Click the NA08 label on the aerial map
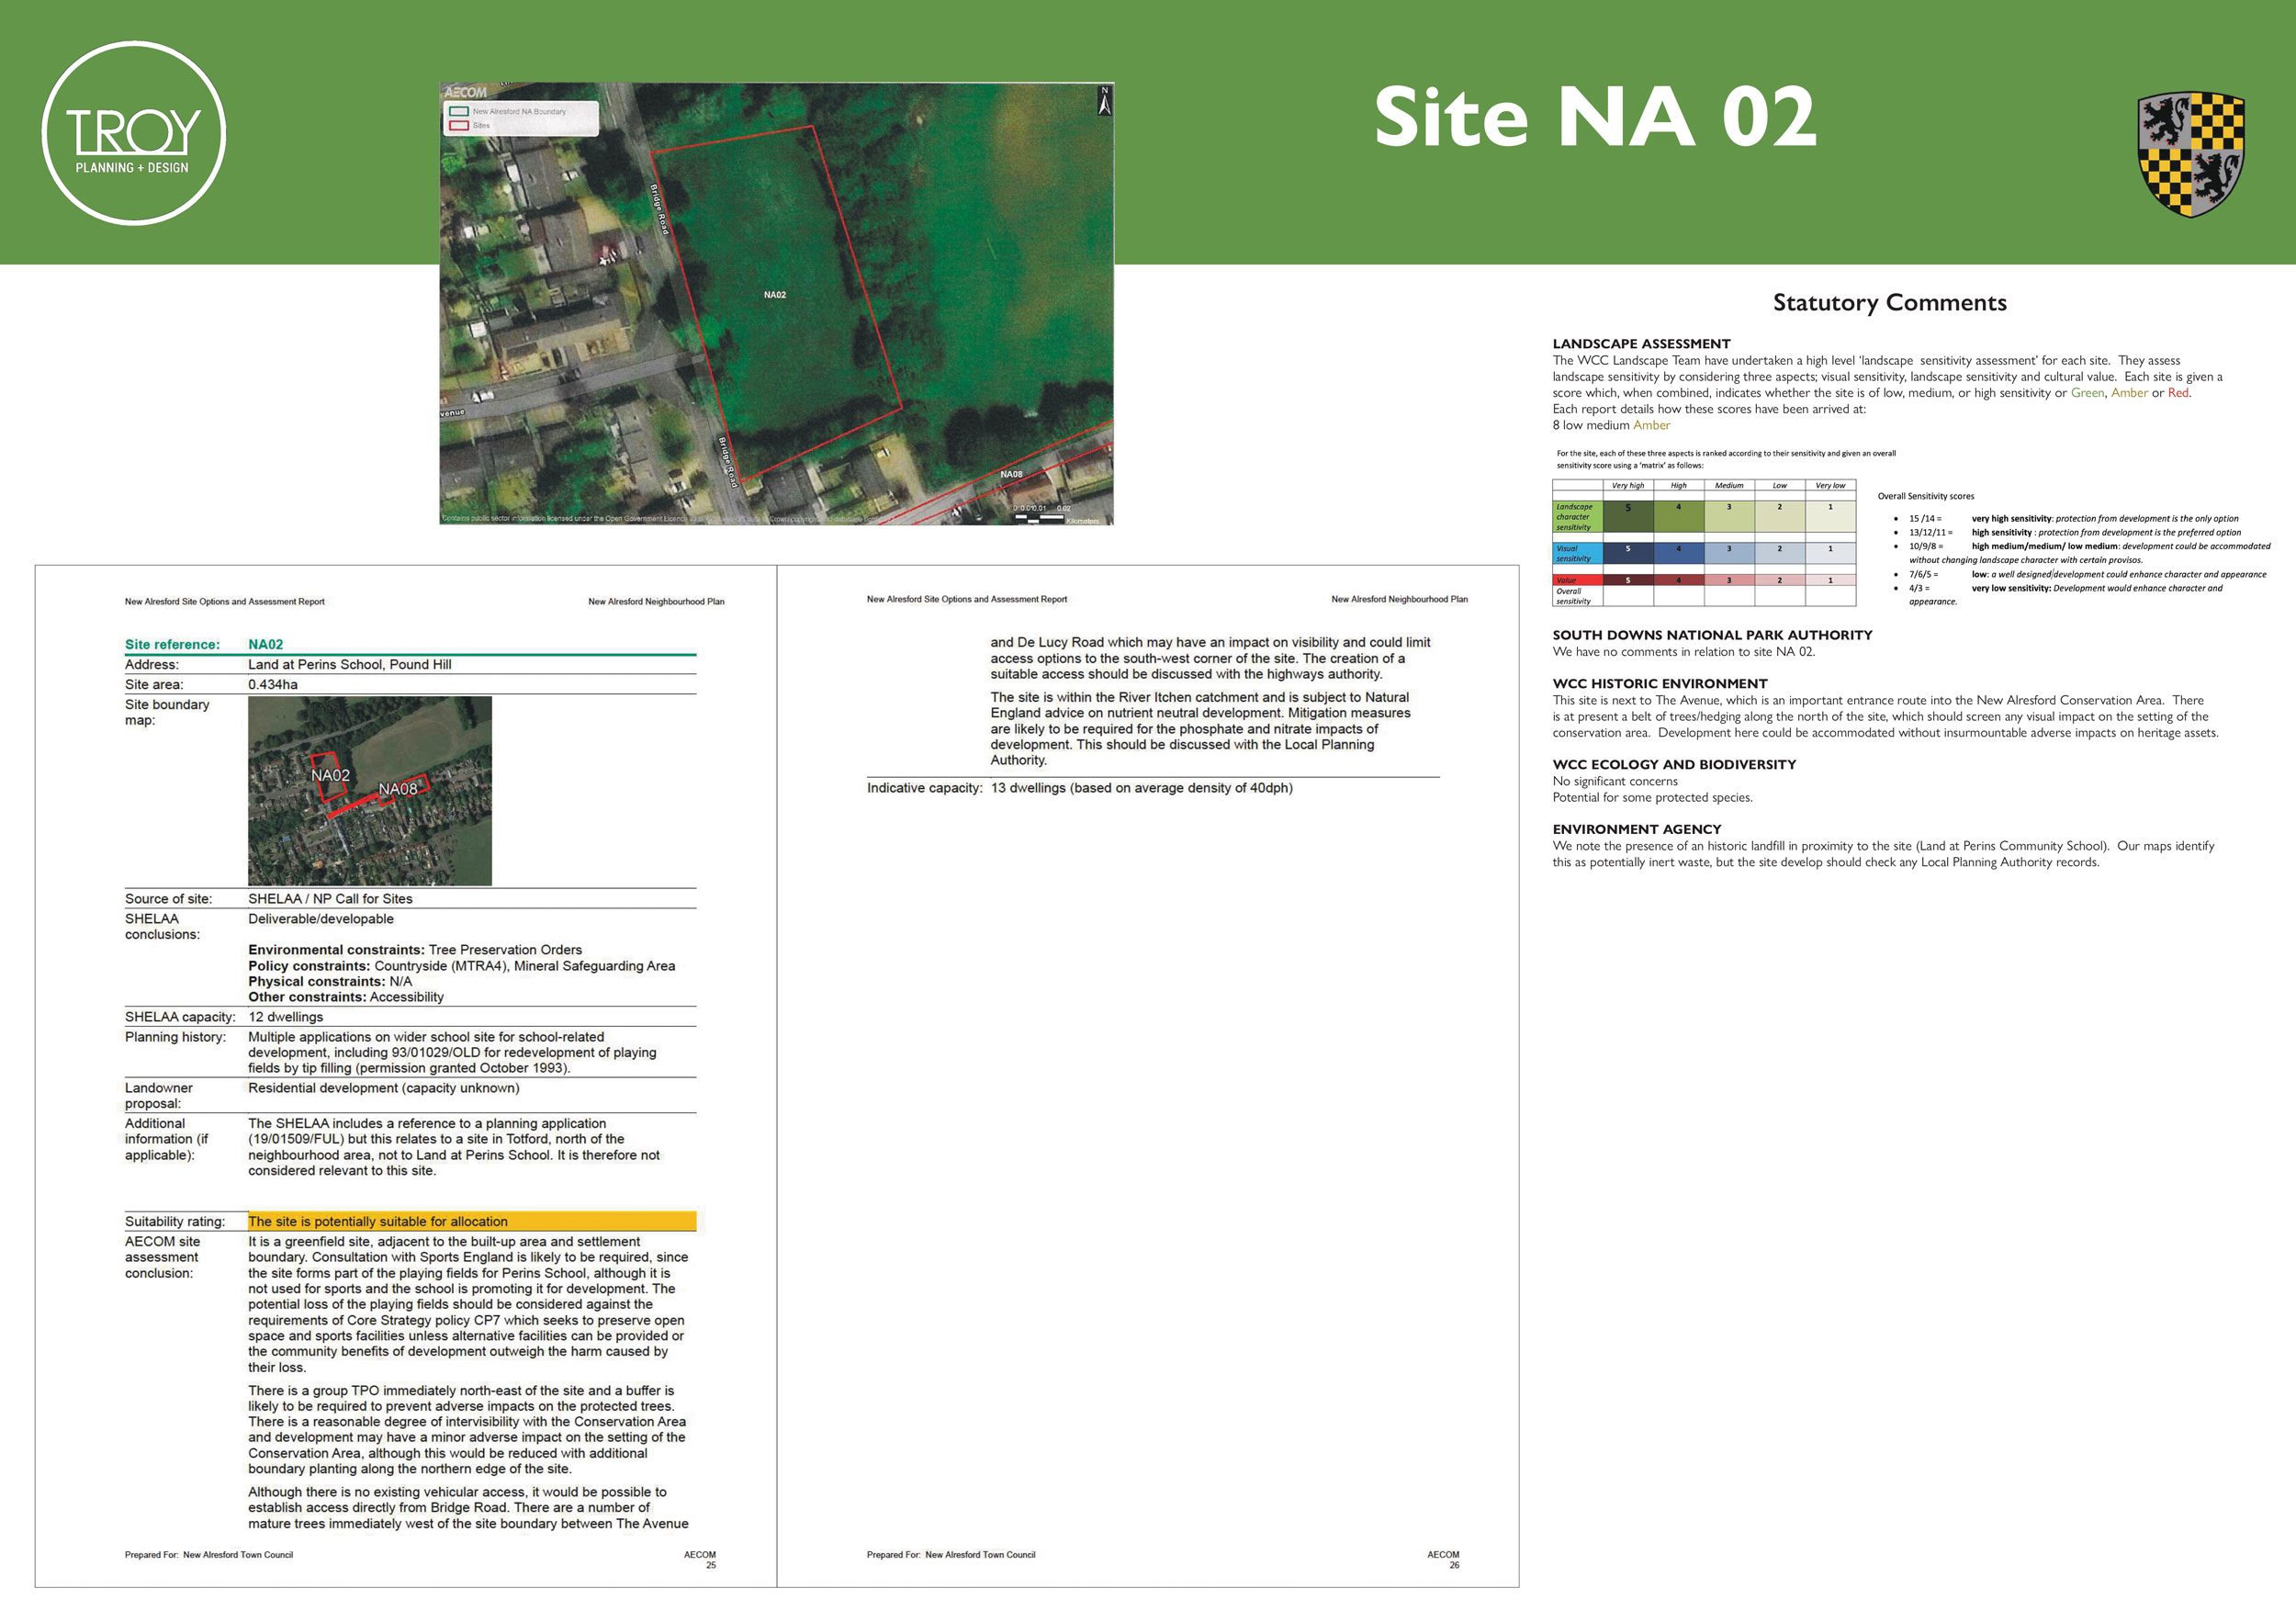This screenshot has width=2296, height=1622. [1011, 474]
